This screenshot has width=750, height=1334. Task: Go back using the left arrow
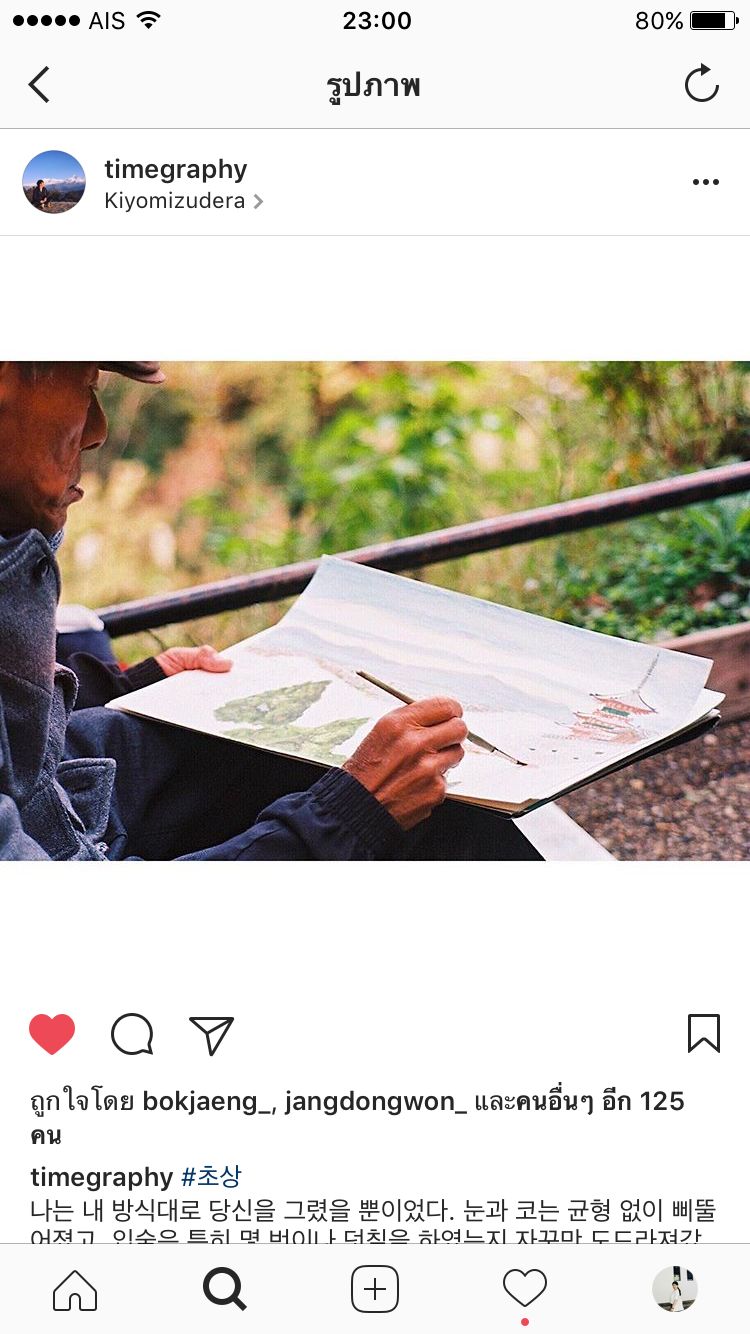click(39, 85)
